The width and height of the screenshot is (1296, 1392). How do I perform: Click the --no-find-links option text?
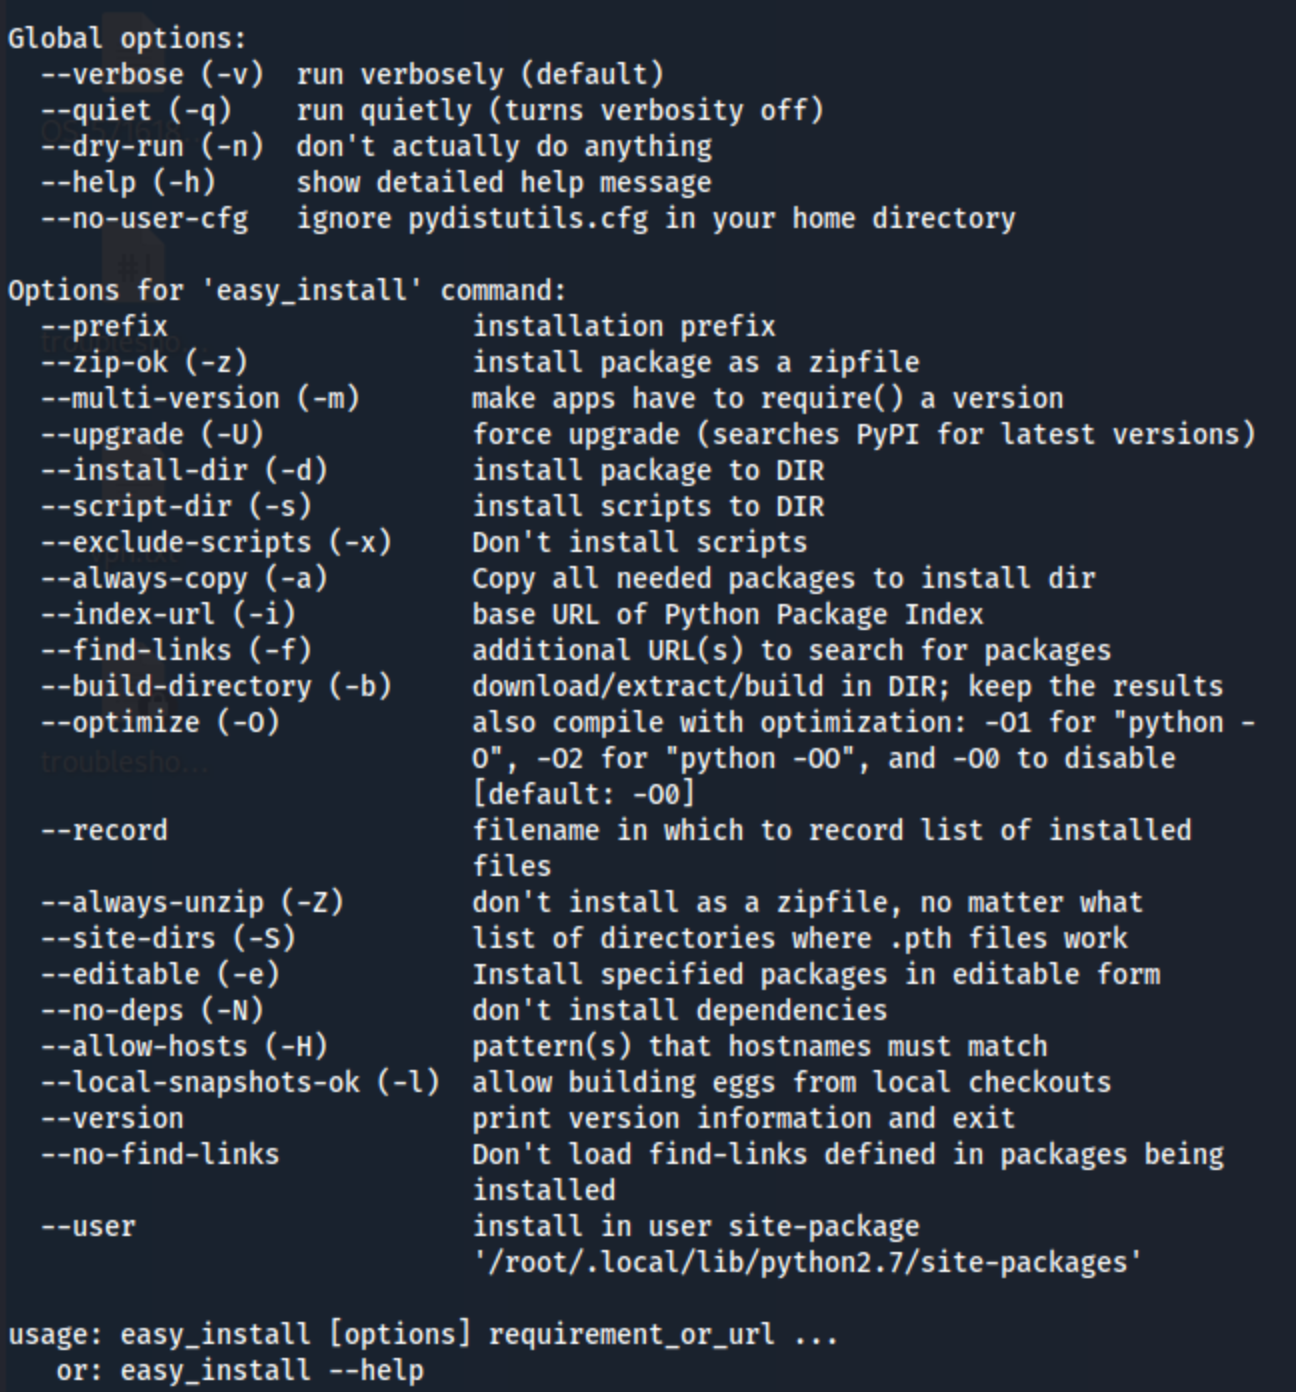click(x=160, y=1155)
